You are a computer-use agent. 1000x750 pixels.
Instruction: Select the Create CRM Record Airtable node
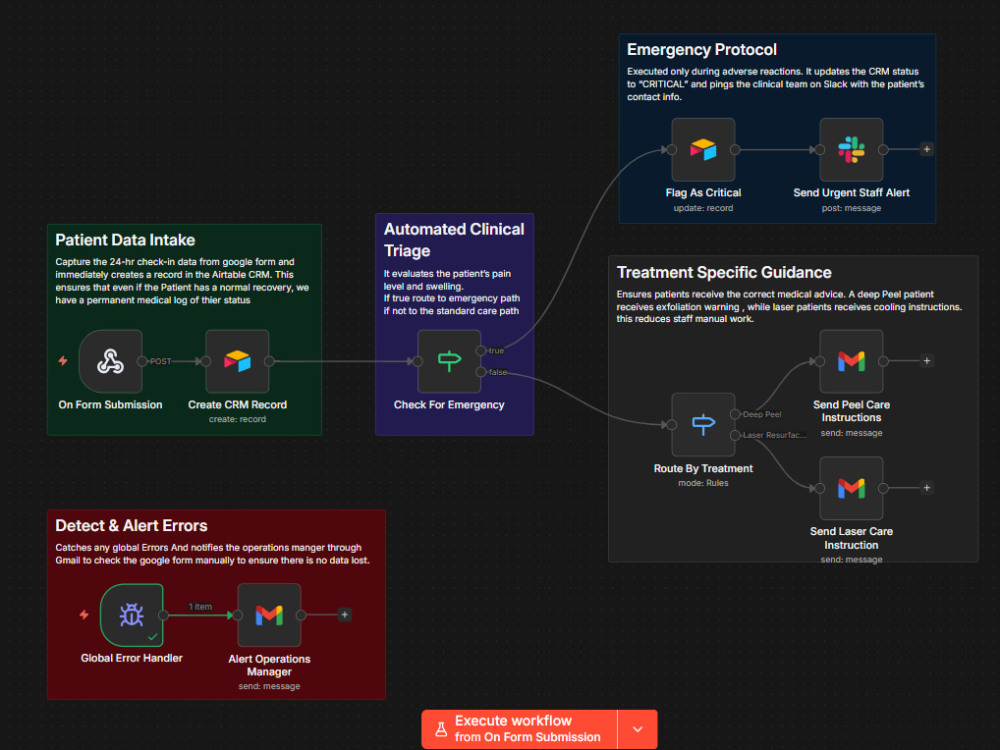coord(237,361)
